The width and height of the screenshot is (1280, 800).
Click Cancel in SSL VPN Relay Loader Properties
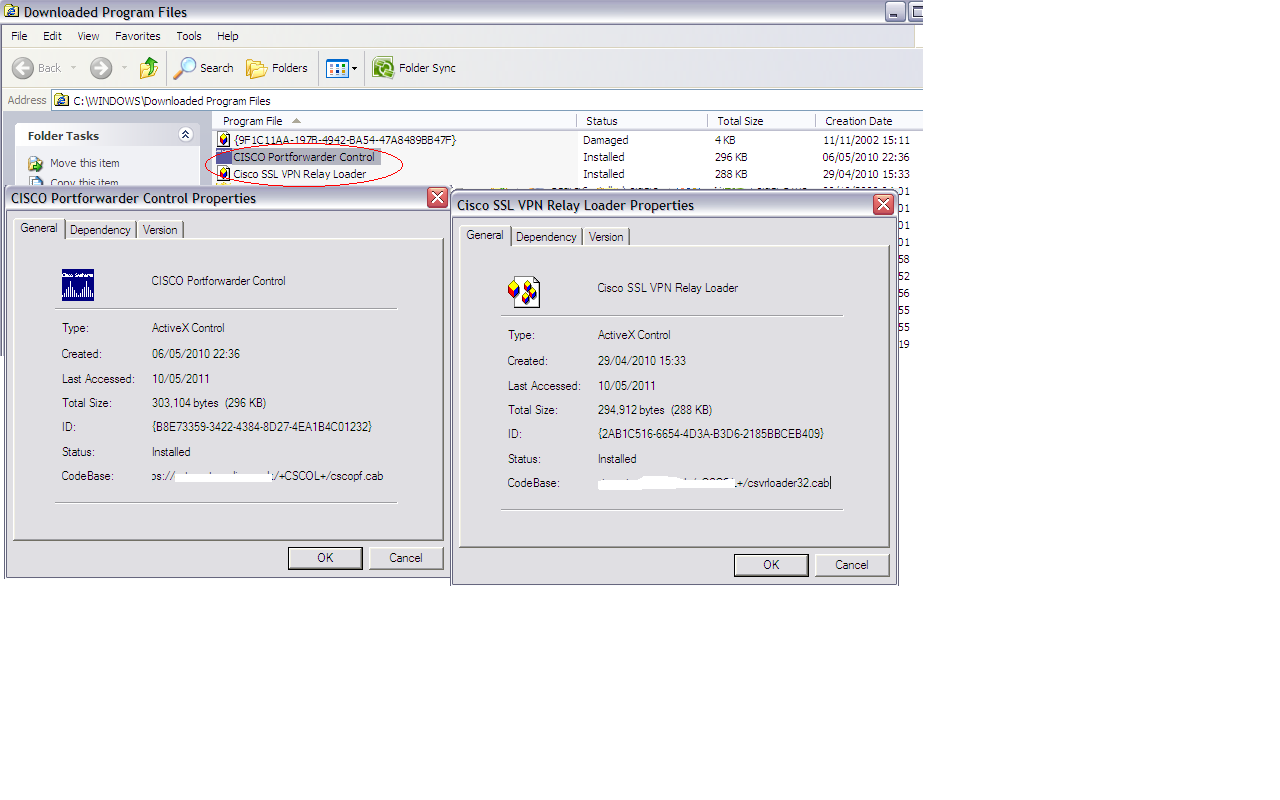(852, 565)
